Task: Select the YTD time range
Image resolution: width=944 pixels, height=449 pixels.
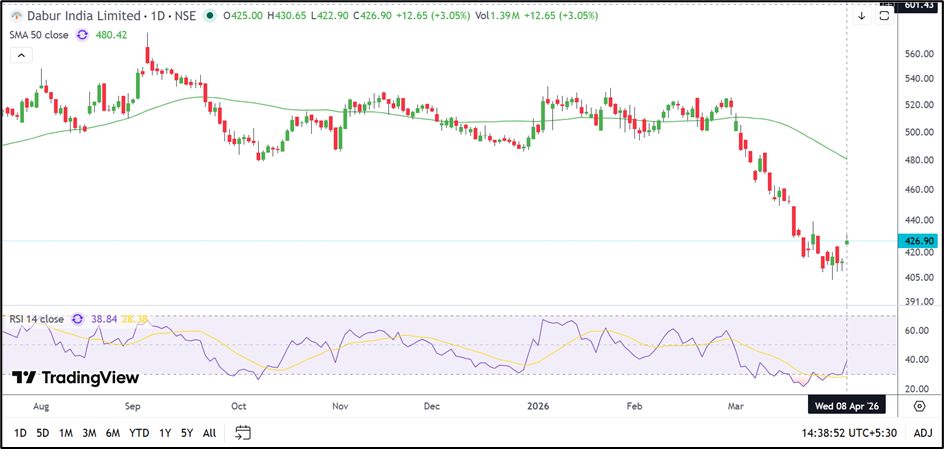Action: 139,433
